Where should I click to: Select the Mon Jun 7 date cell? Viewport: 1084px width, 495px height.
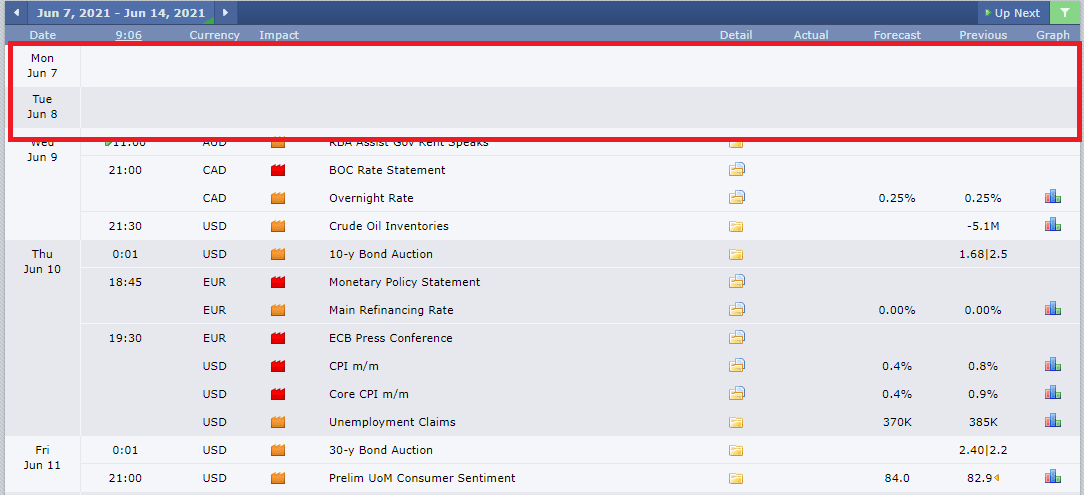tap(42, 66)
